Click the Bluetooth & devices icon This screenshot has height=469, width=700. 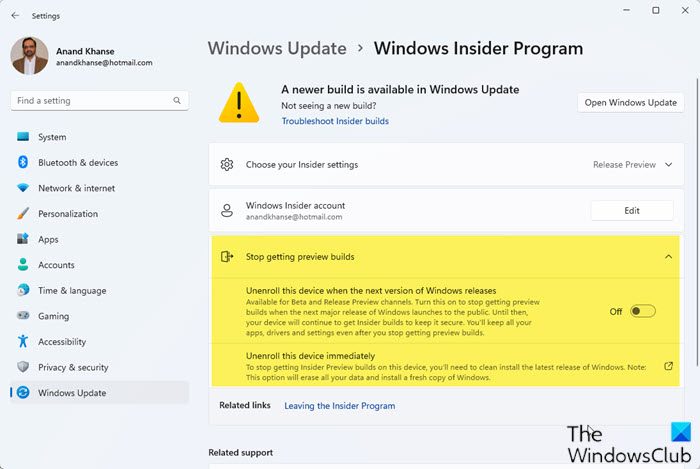tap(22, 163)
